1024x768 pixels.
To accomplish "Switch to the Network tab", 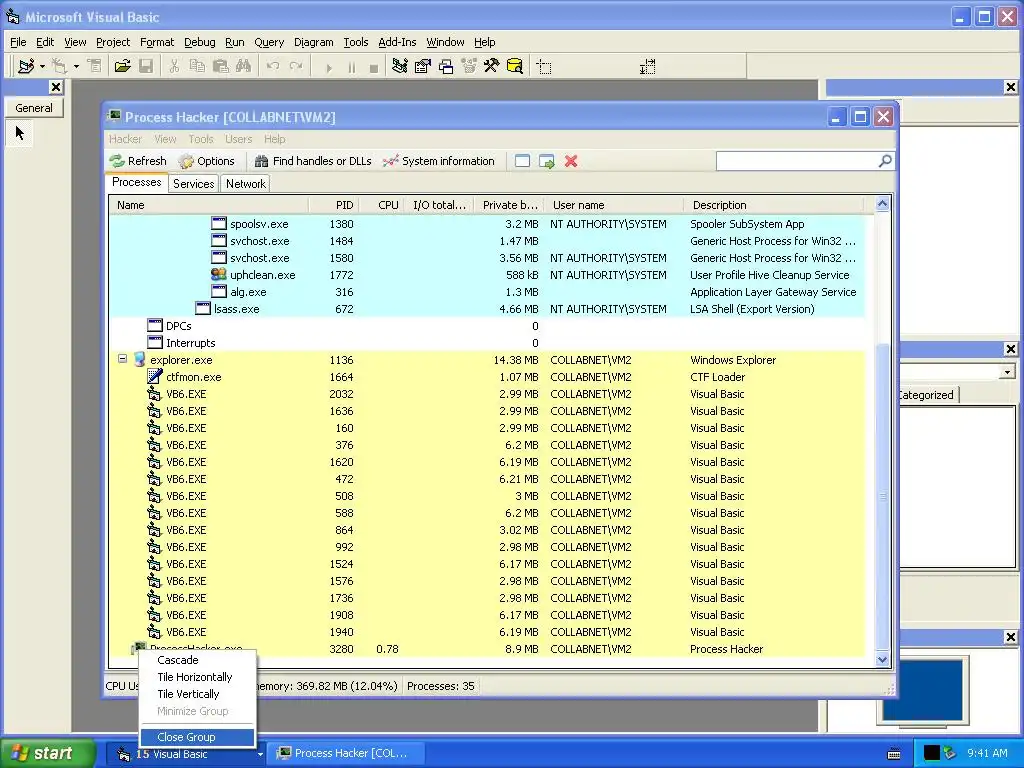I will click(246, 184).
